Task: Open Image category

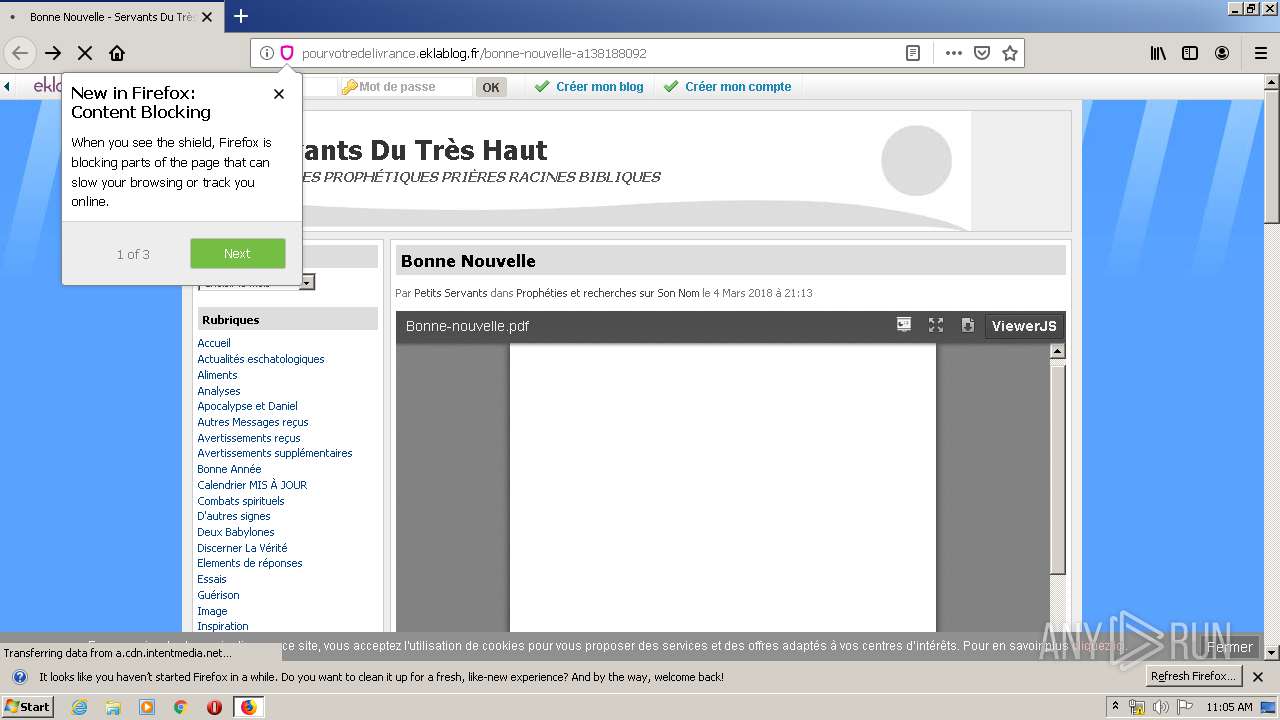Action: coord(212,611)
